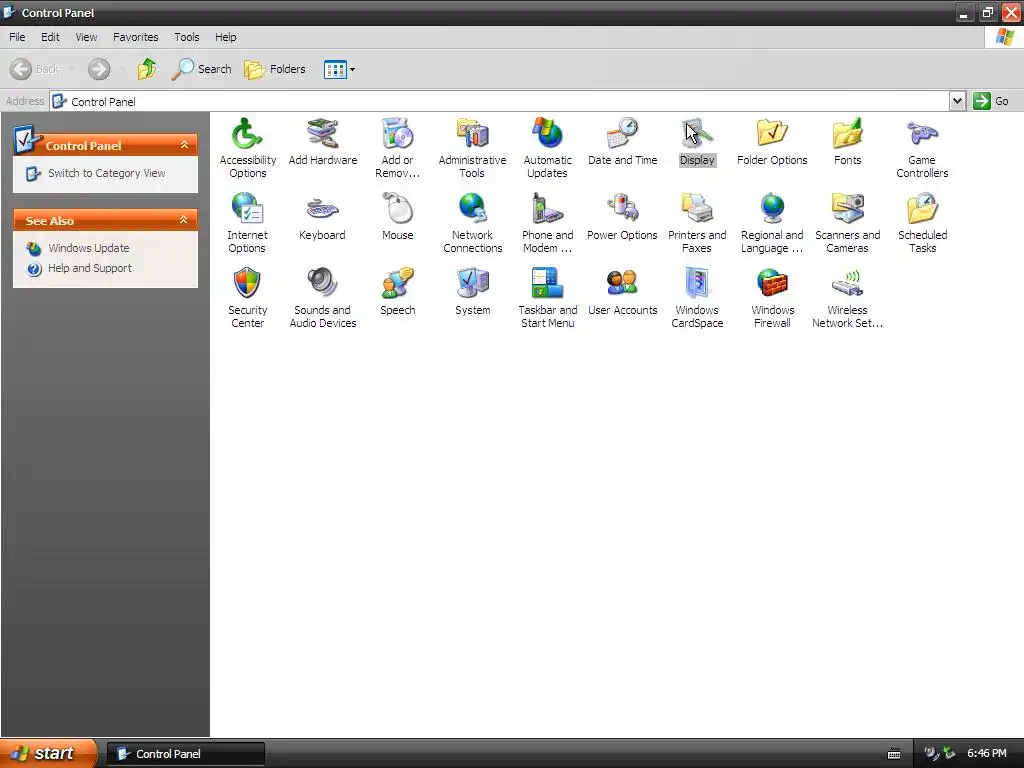The image size is (1024, 768).
Task: Click the Search toolbar button
Action: [x=202, y=69]
